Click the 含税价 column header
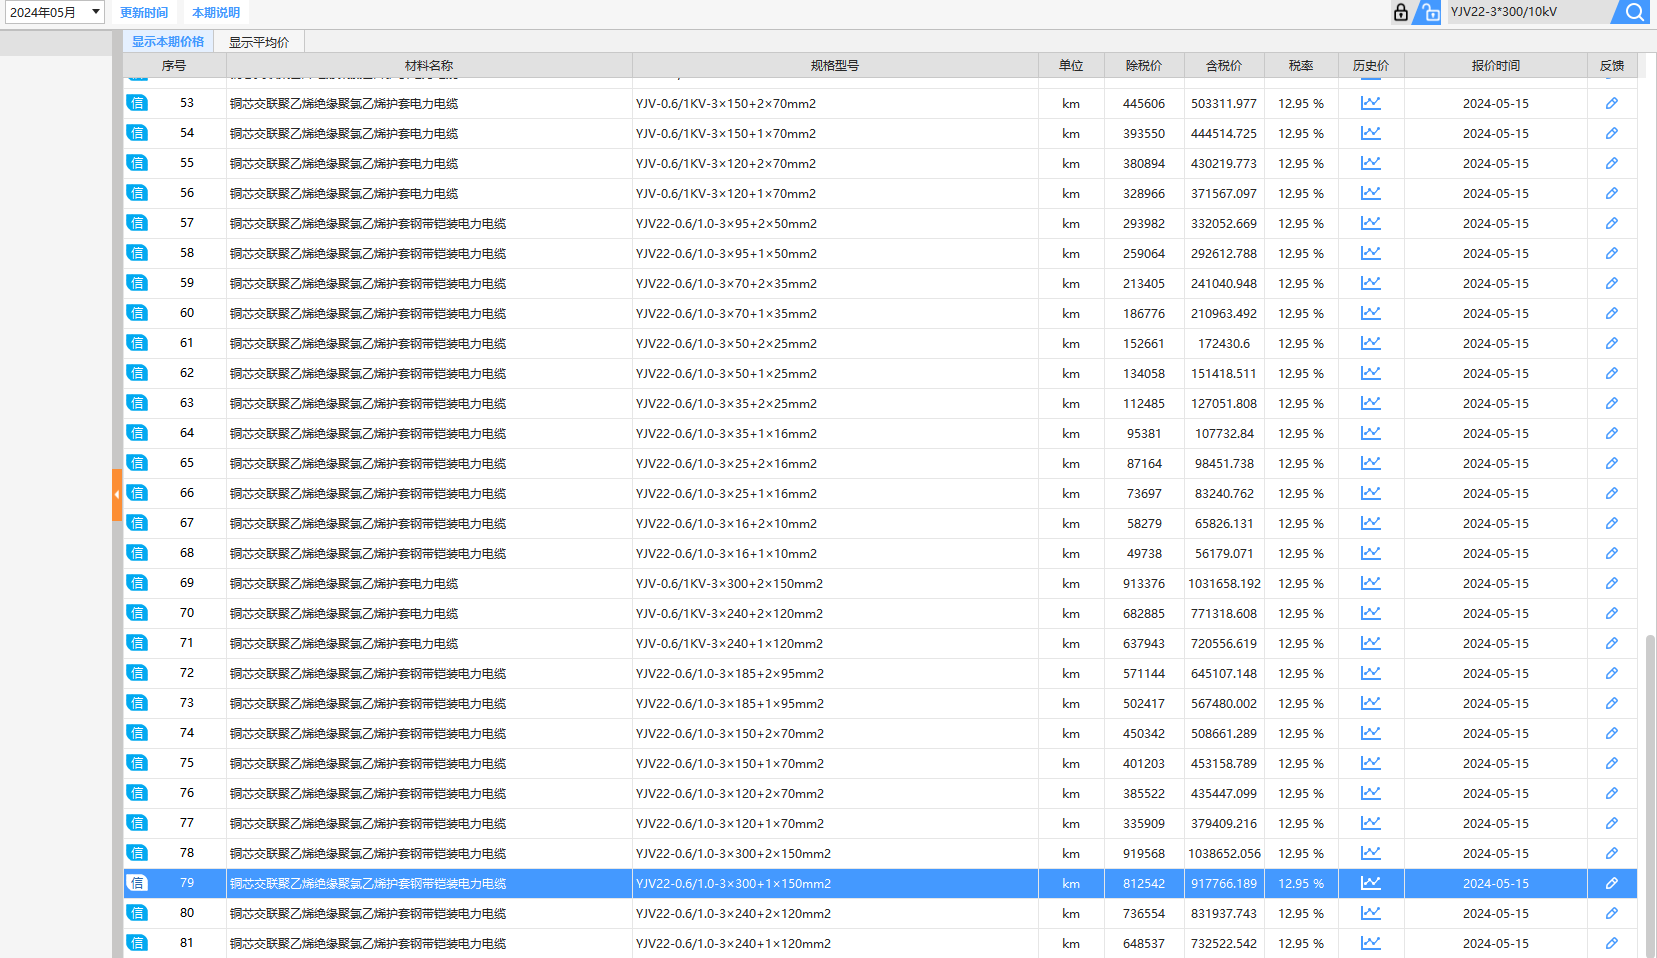The image size is (1657, 958). point(1224,66)
